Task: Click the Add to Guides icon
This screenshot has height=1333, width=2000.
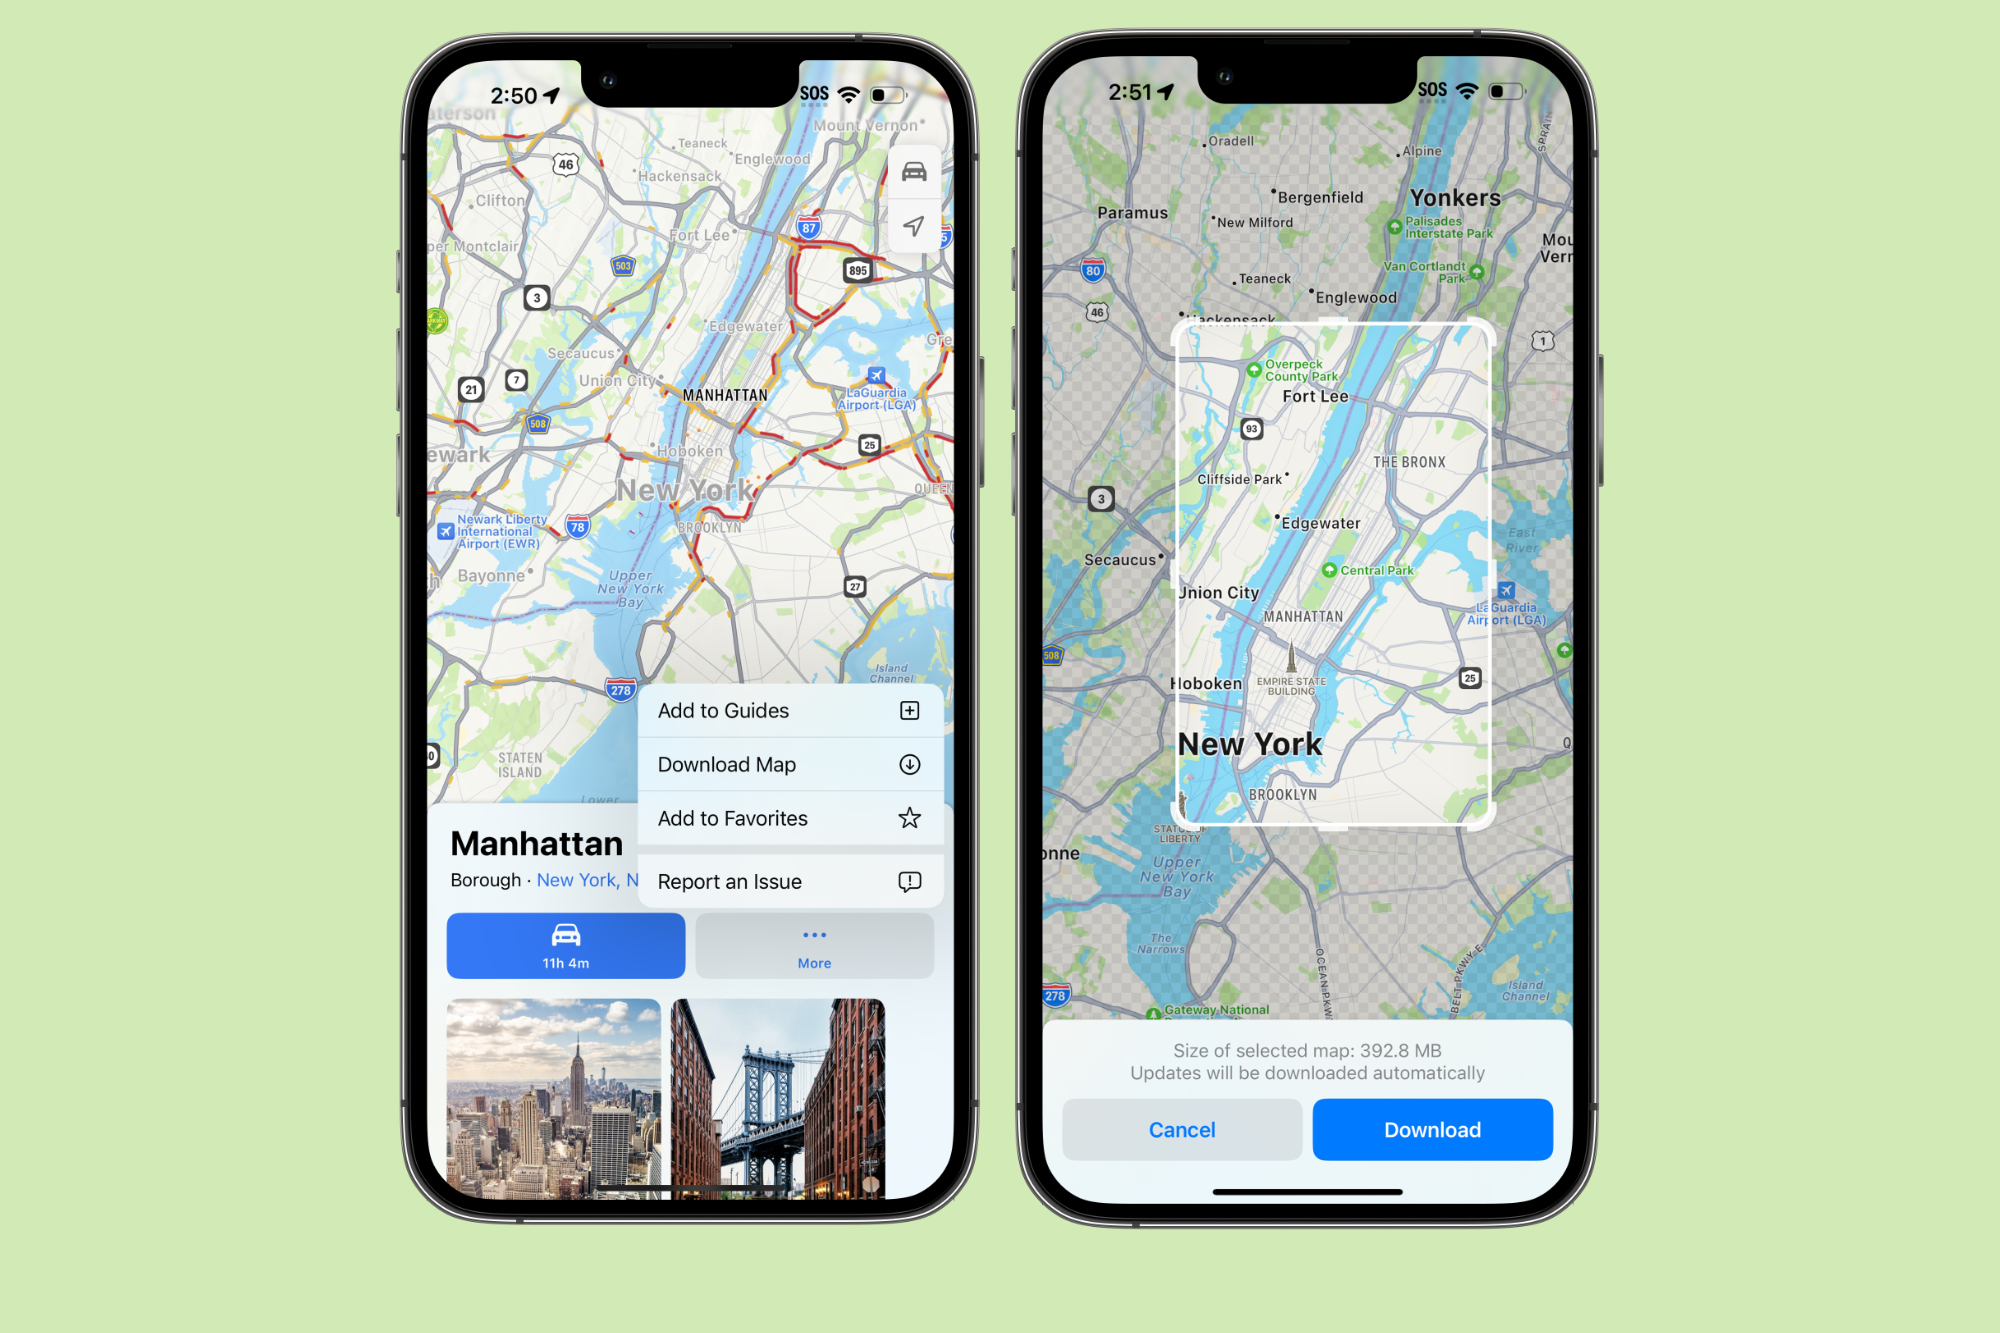Action: (910, 710)
